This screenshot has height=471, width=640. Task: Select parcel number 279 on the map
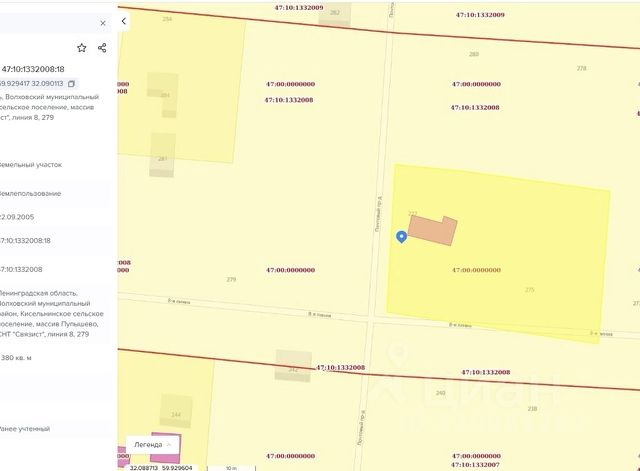pos(231,280)
